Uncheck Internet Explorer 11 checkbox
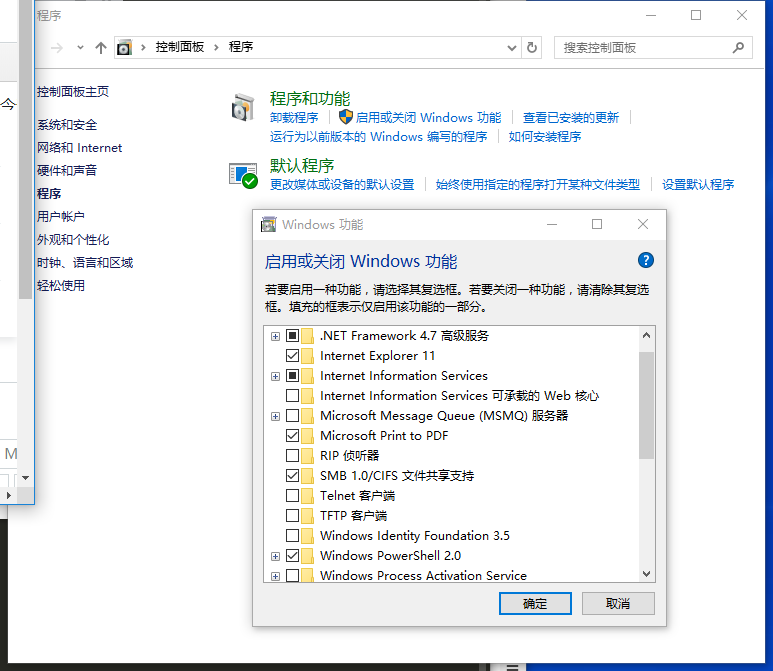This screenshot has width=773, height=671. point(292,355)
